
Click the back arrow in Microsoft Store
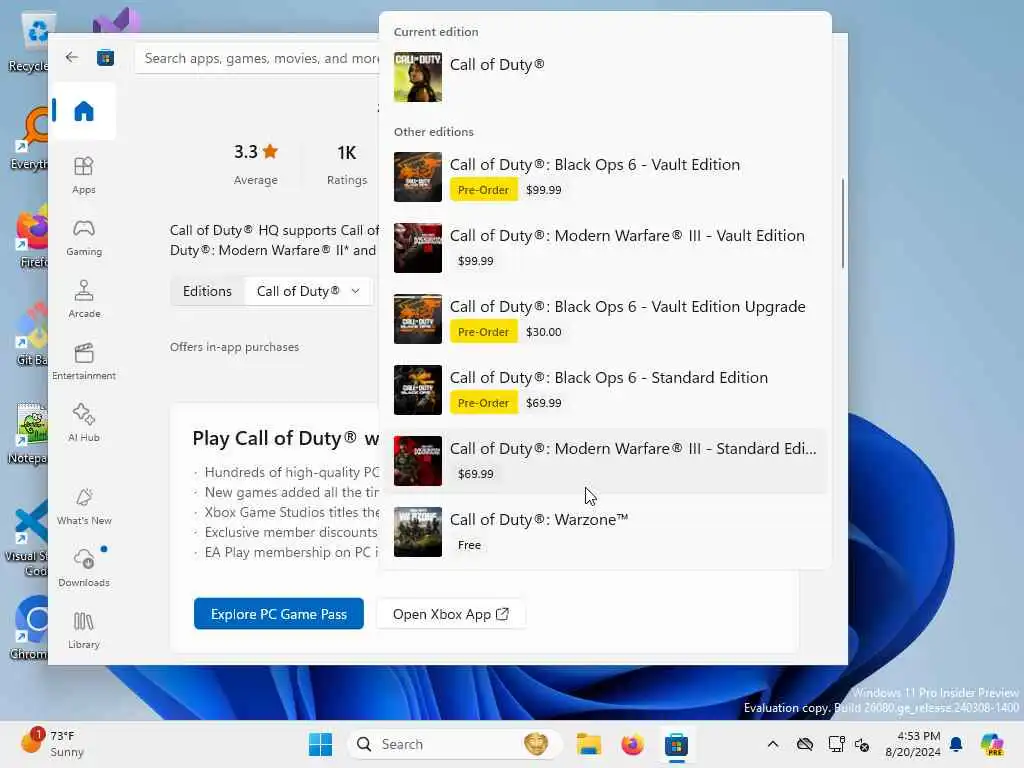(72, 57)
